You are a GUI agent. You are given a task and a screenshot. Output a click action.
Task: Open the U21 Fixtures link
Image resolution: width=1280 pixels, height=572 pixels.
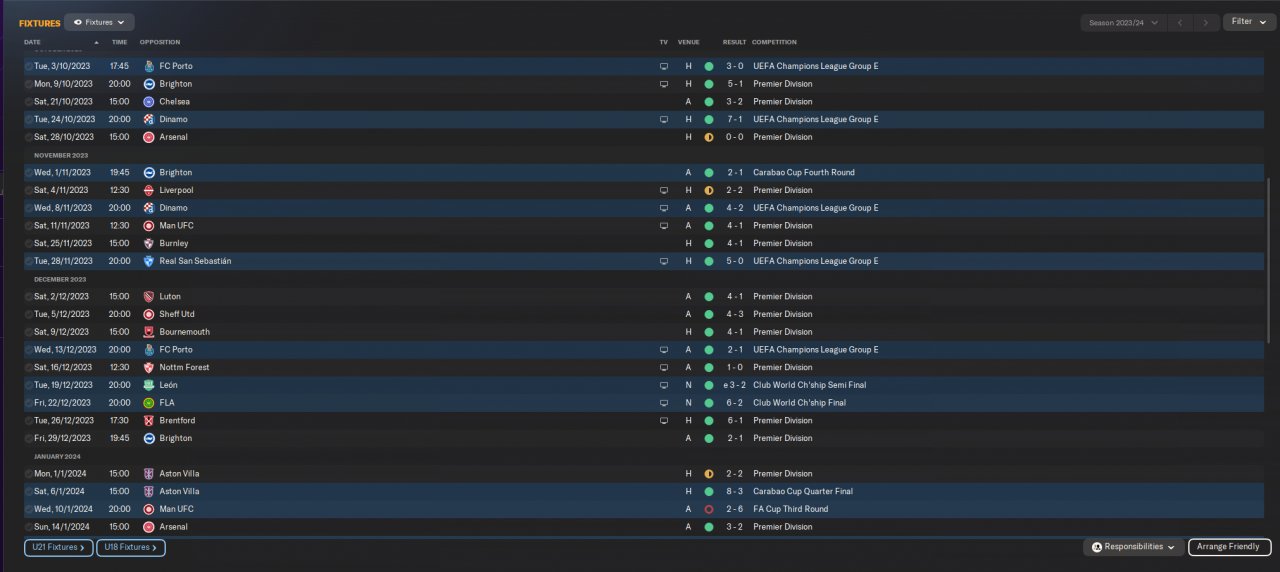tap(59, 547)
